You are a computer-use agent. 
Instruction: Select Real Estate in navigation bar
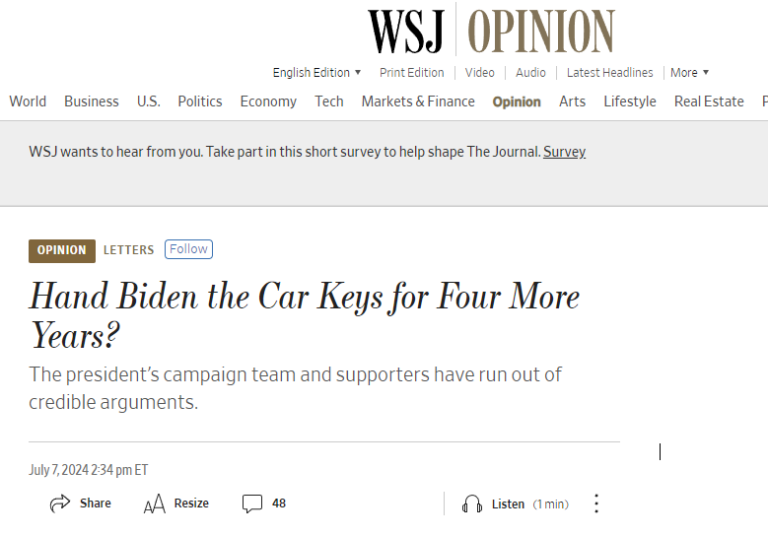point(709,102)
